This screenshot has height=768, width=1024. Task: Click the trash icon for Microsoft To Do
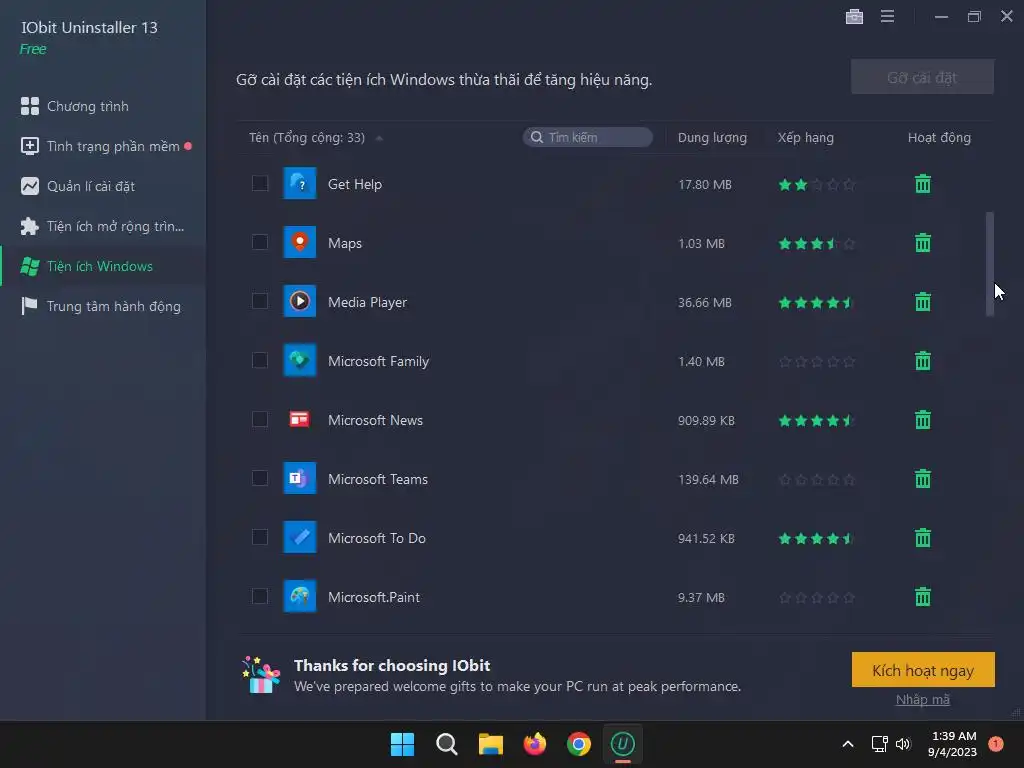[923, 538]
